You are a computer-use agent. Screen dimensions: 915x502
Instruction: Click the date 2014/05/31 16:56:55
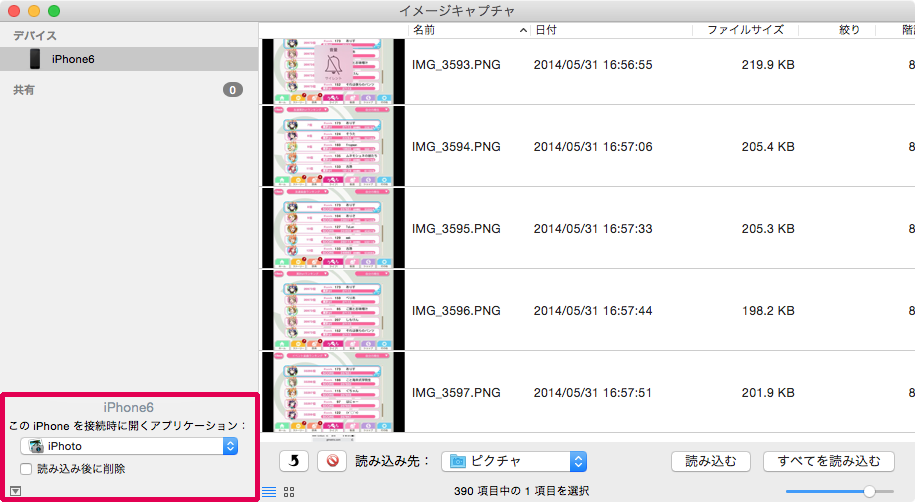(593, 65)
